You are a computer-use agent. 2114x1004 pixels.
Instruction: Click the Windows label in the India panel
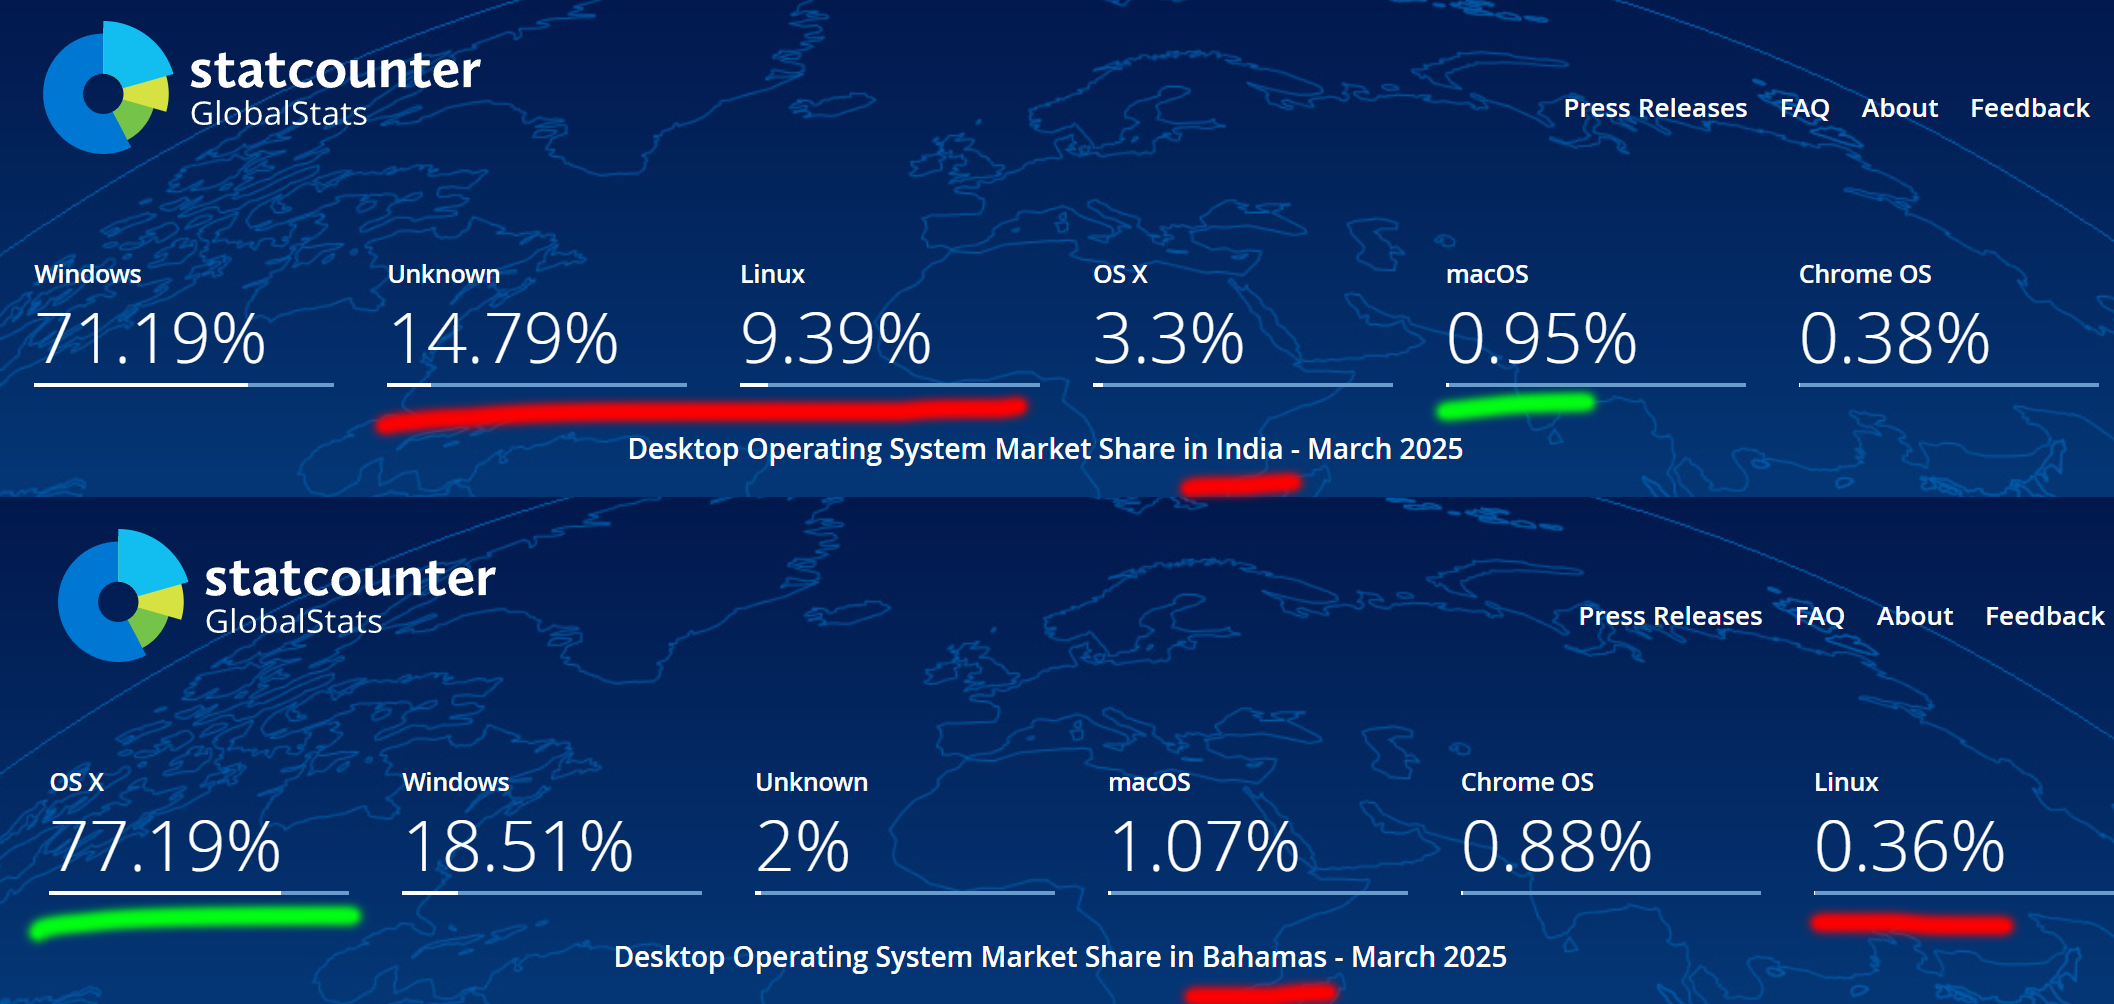coord(88,274)
